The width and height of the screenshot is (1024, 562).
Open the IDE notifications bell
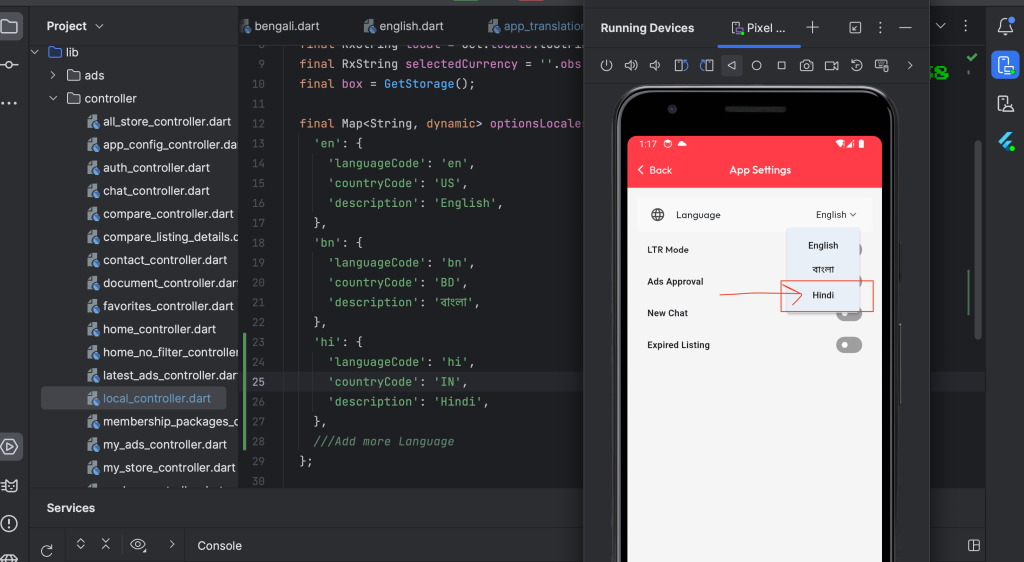[1006, 26]
